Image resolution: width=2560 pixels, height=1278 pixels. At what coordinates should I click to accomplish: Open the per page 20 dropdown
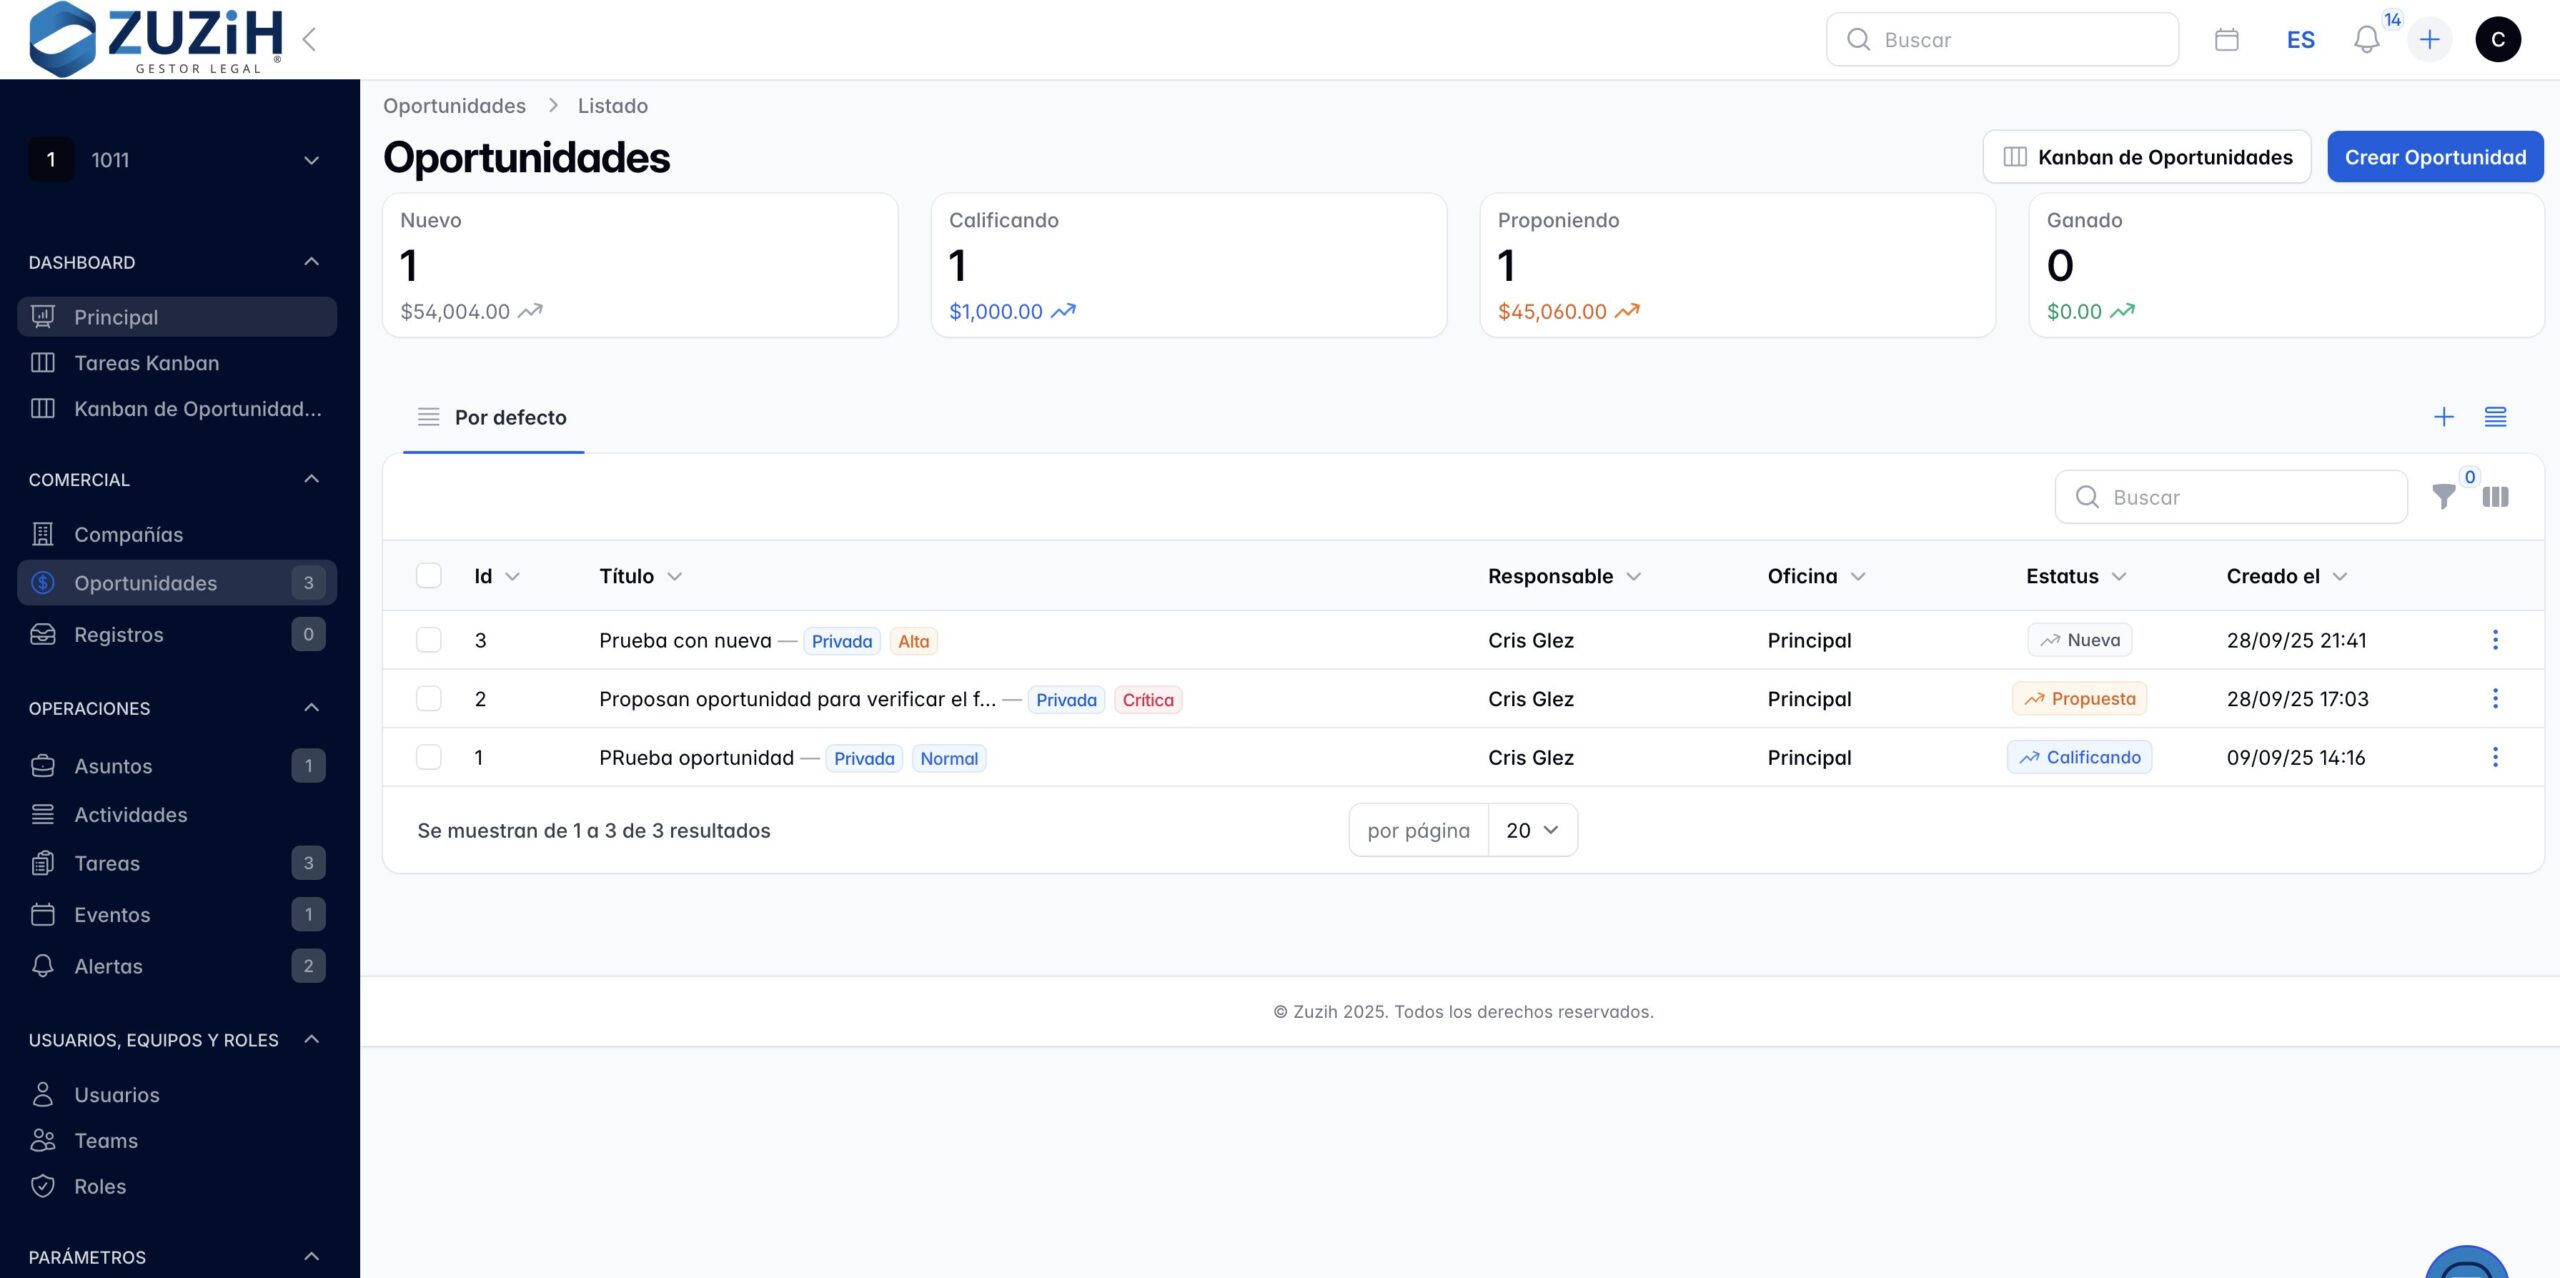coord(1532,830)
